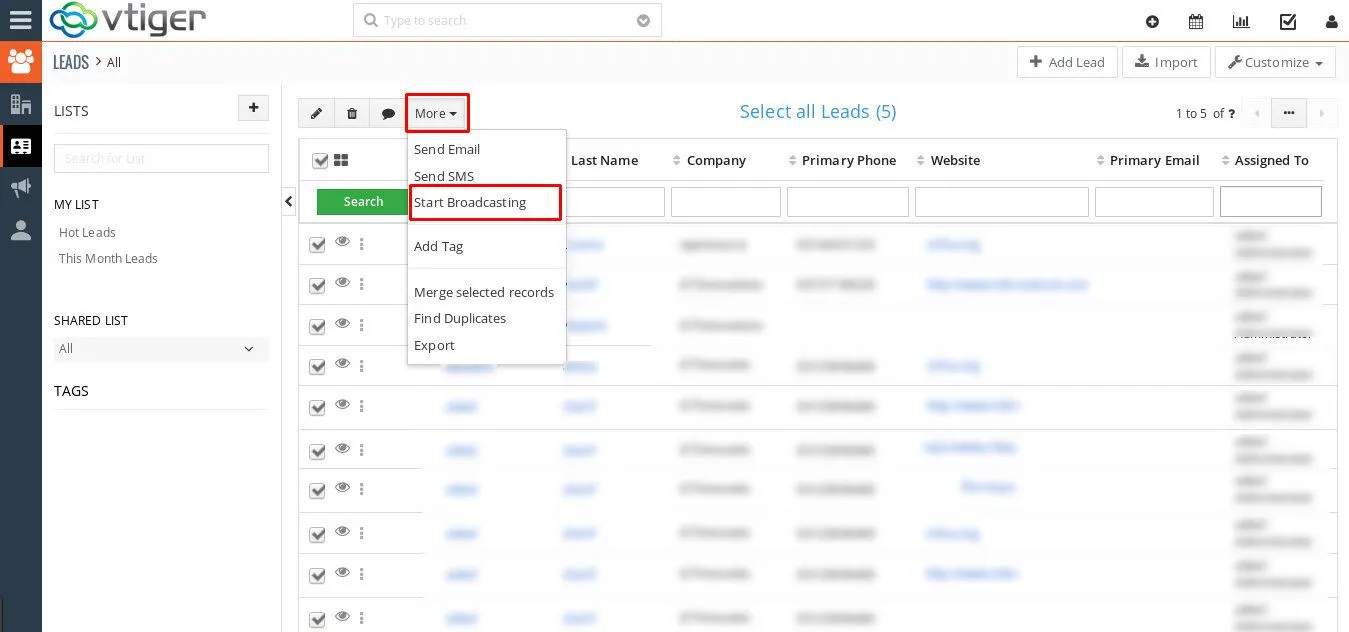Image resolution: width=1349 pixels, height=632 pixels.
Task: Expand the More actions dropdown
Action: (x=436, y=114)
